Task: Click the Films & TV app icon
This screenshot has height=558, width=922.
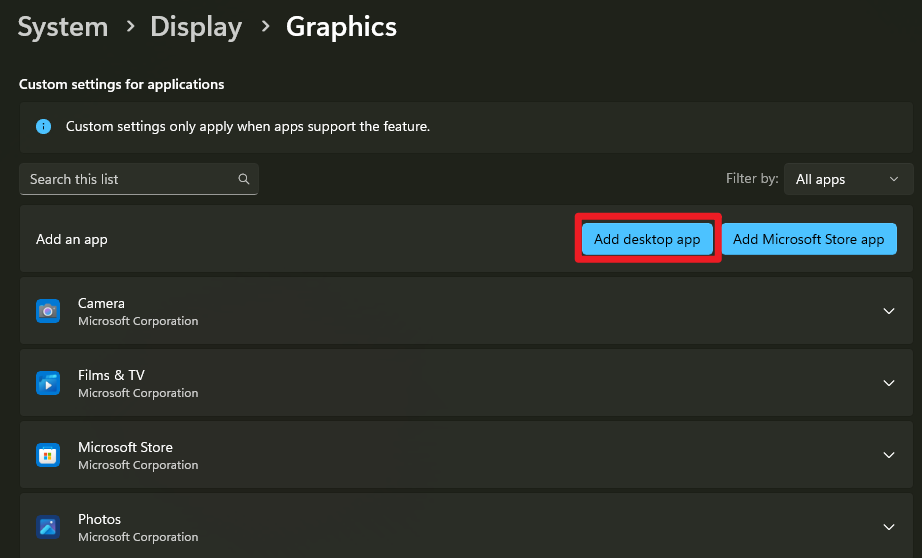Action: click(x=47, y=383)
